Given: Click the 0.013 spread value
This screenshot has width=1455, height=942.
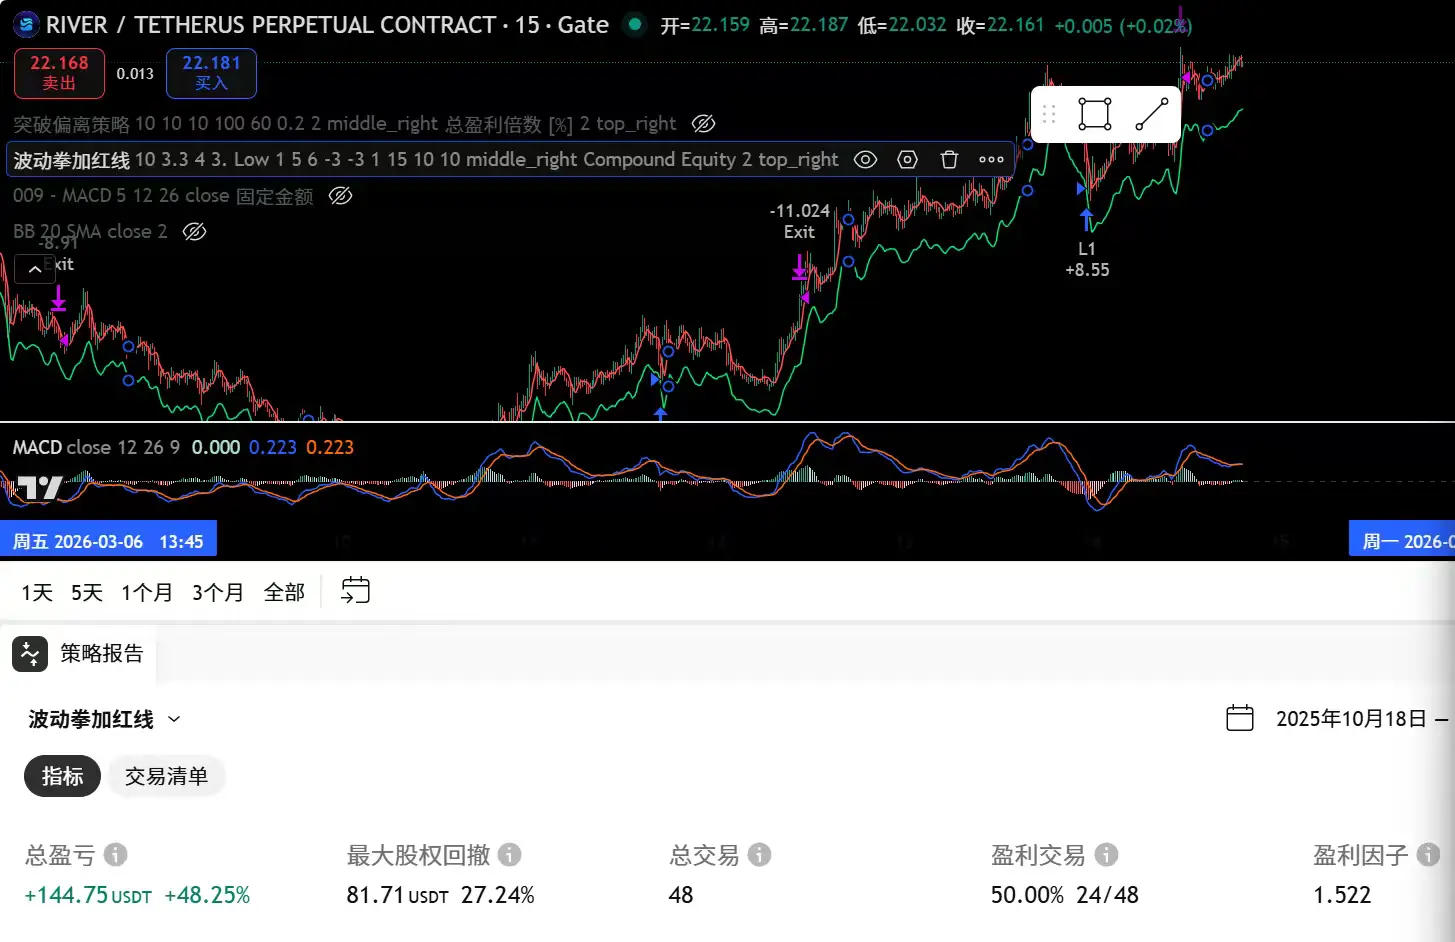Looking at the screenshot, I should [135, 74].
